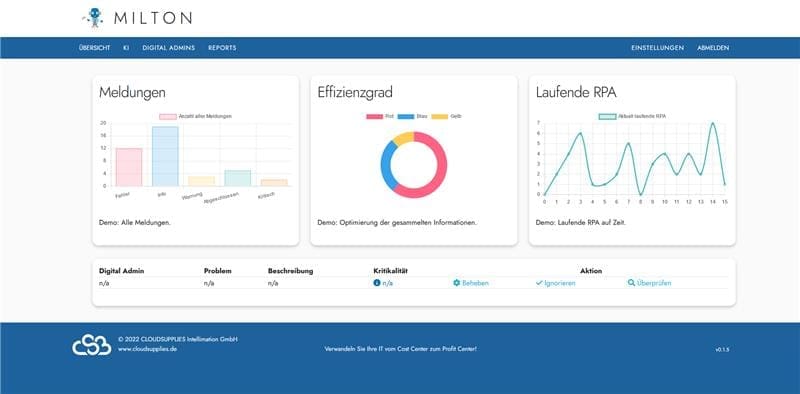This screenshot has height=394, width=800.
Task: Open the Übersicht menu item
Action: [x=94, y=48]
